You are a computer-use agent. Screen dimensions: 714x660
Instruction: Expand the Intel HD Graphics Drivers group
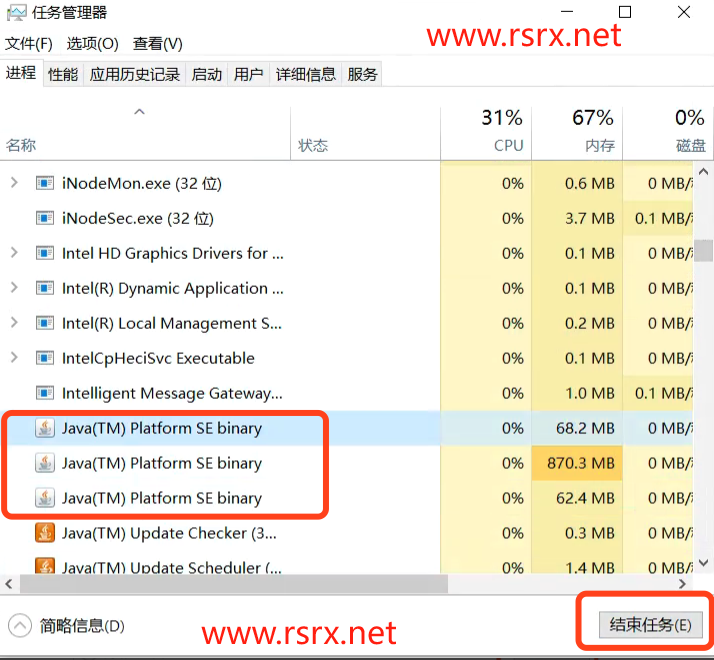point(14,253)
